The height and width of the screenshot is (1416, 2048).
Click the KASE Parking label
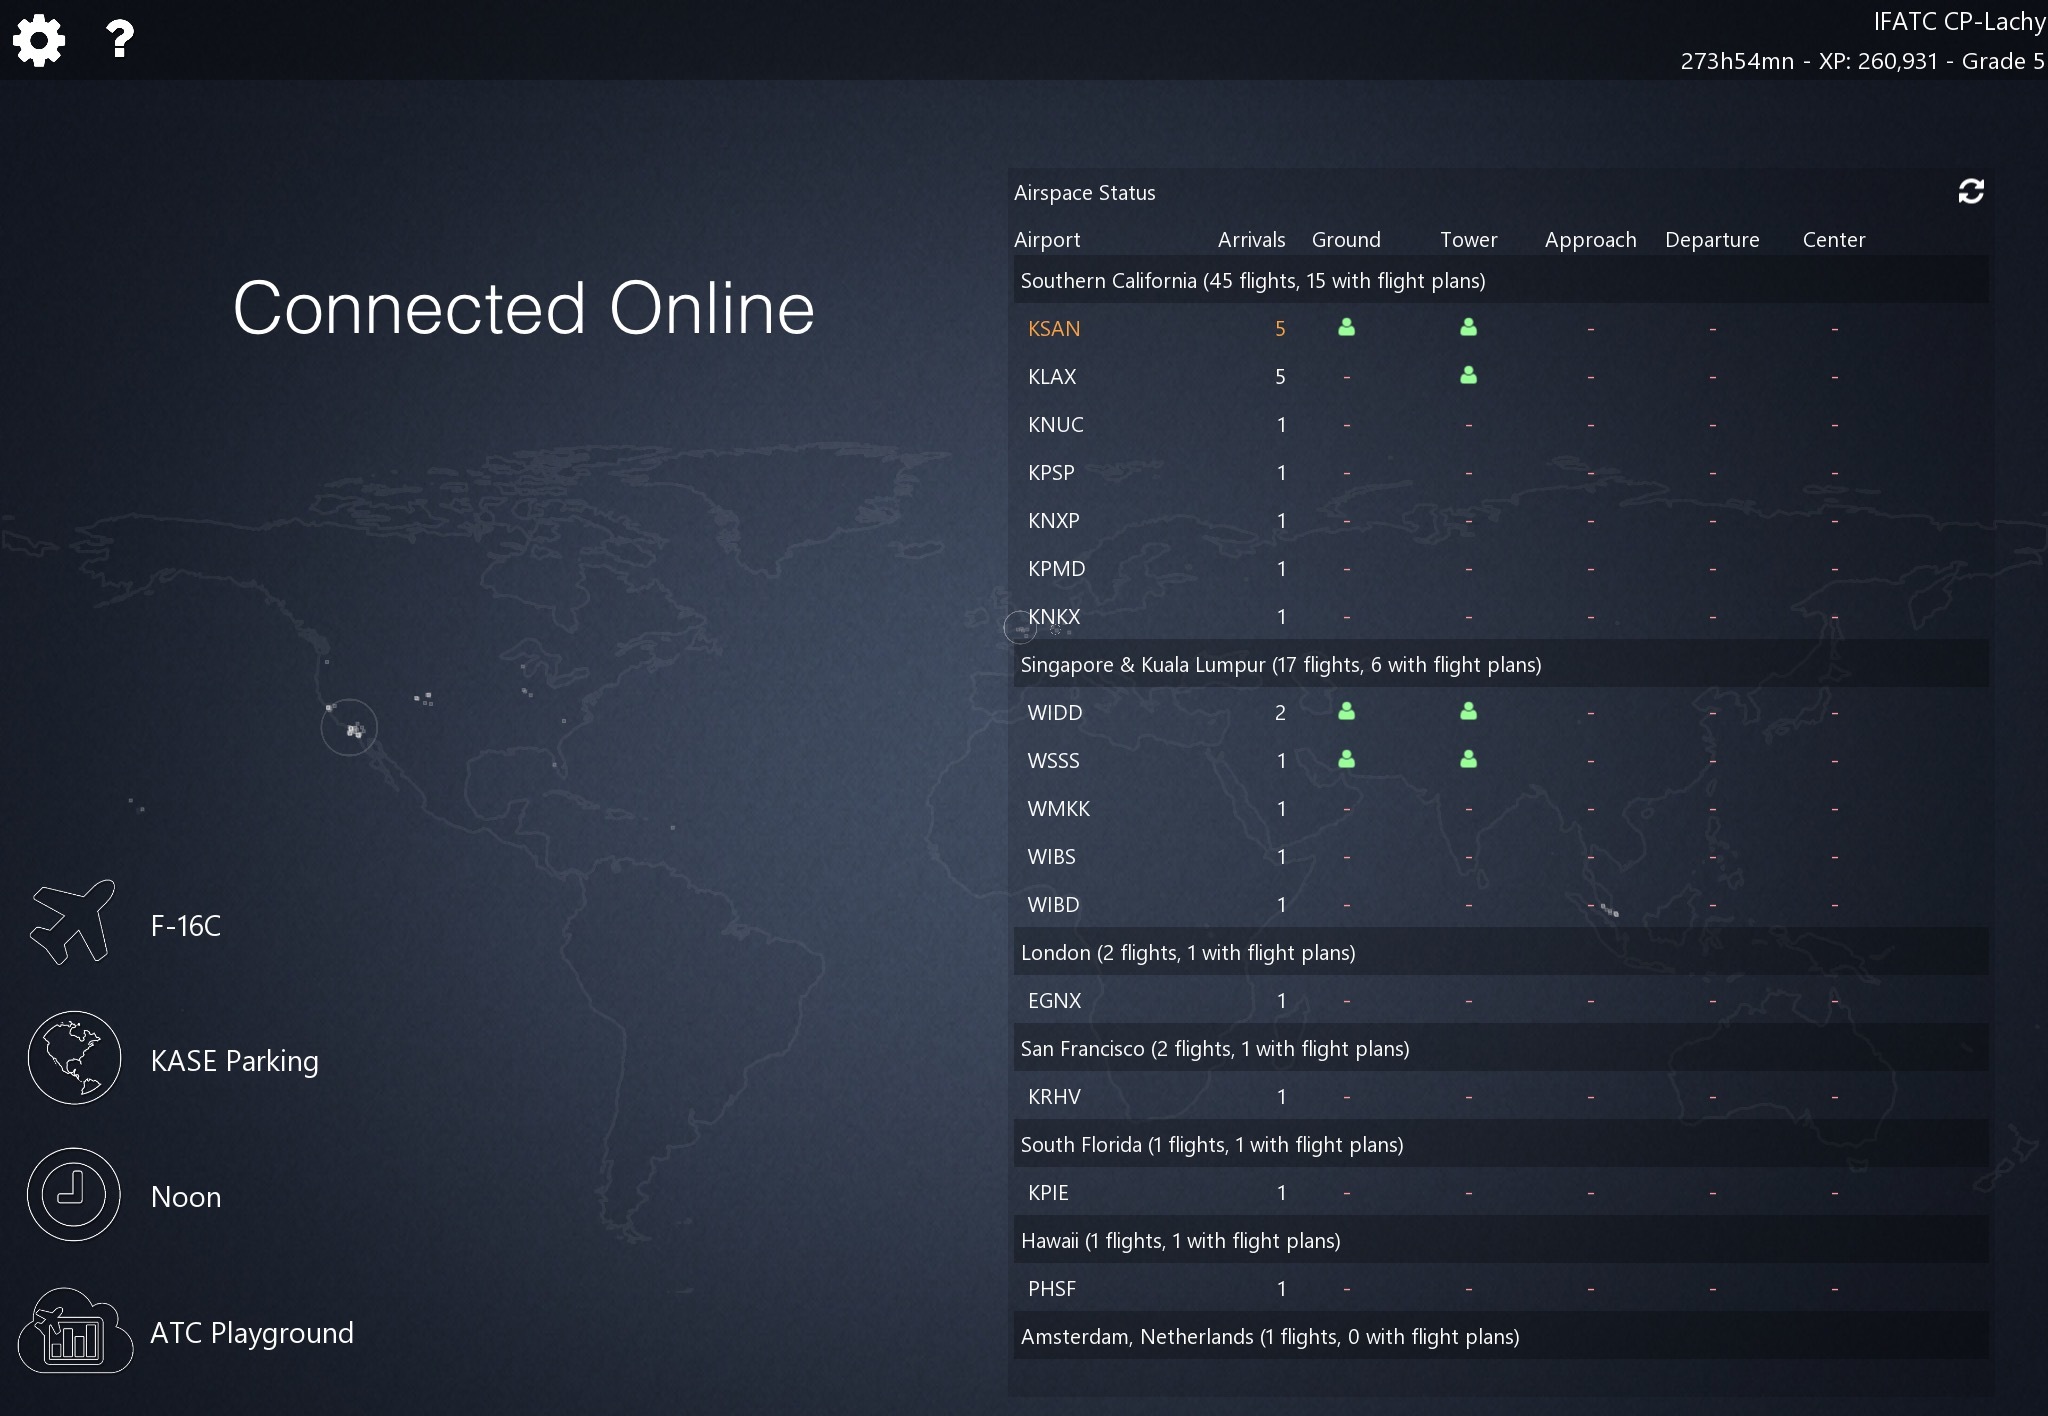[x=234, y=1060]
